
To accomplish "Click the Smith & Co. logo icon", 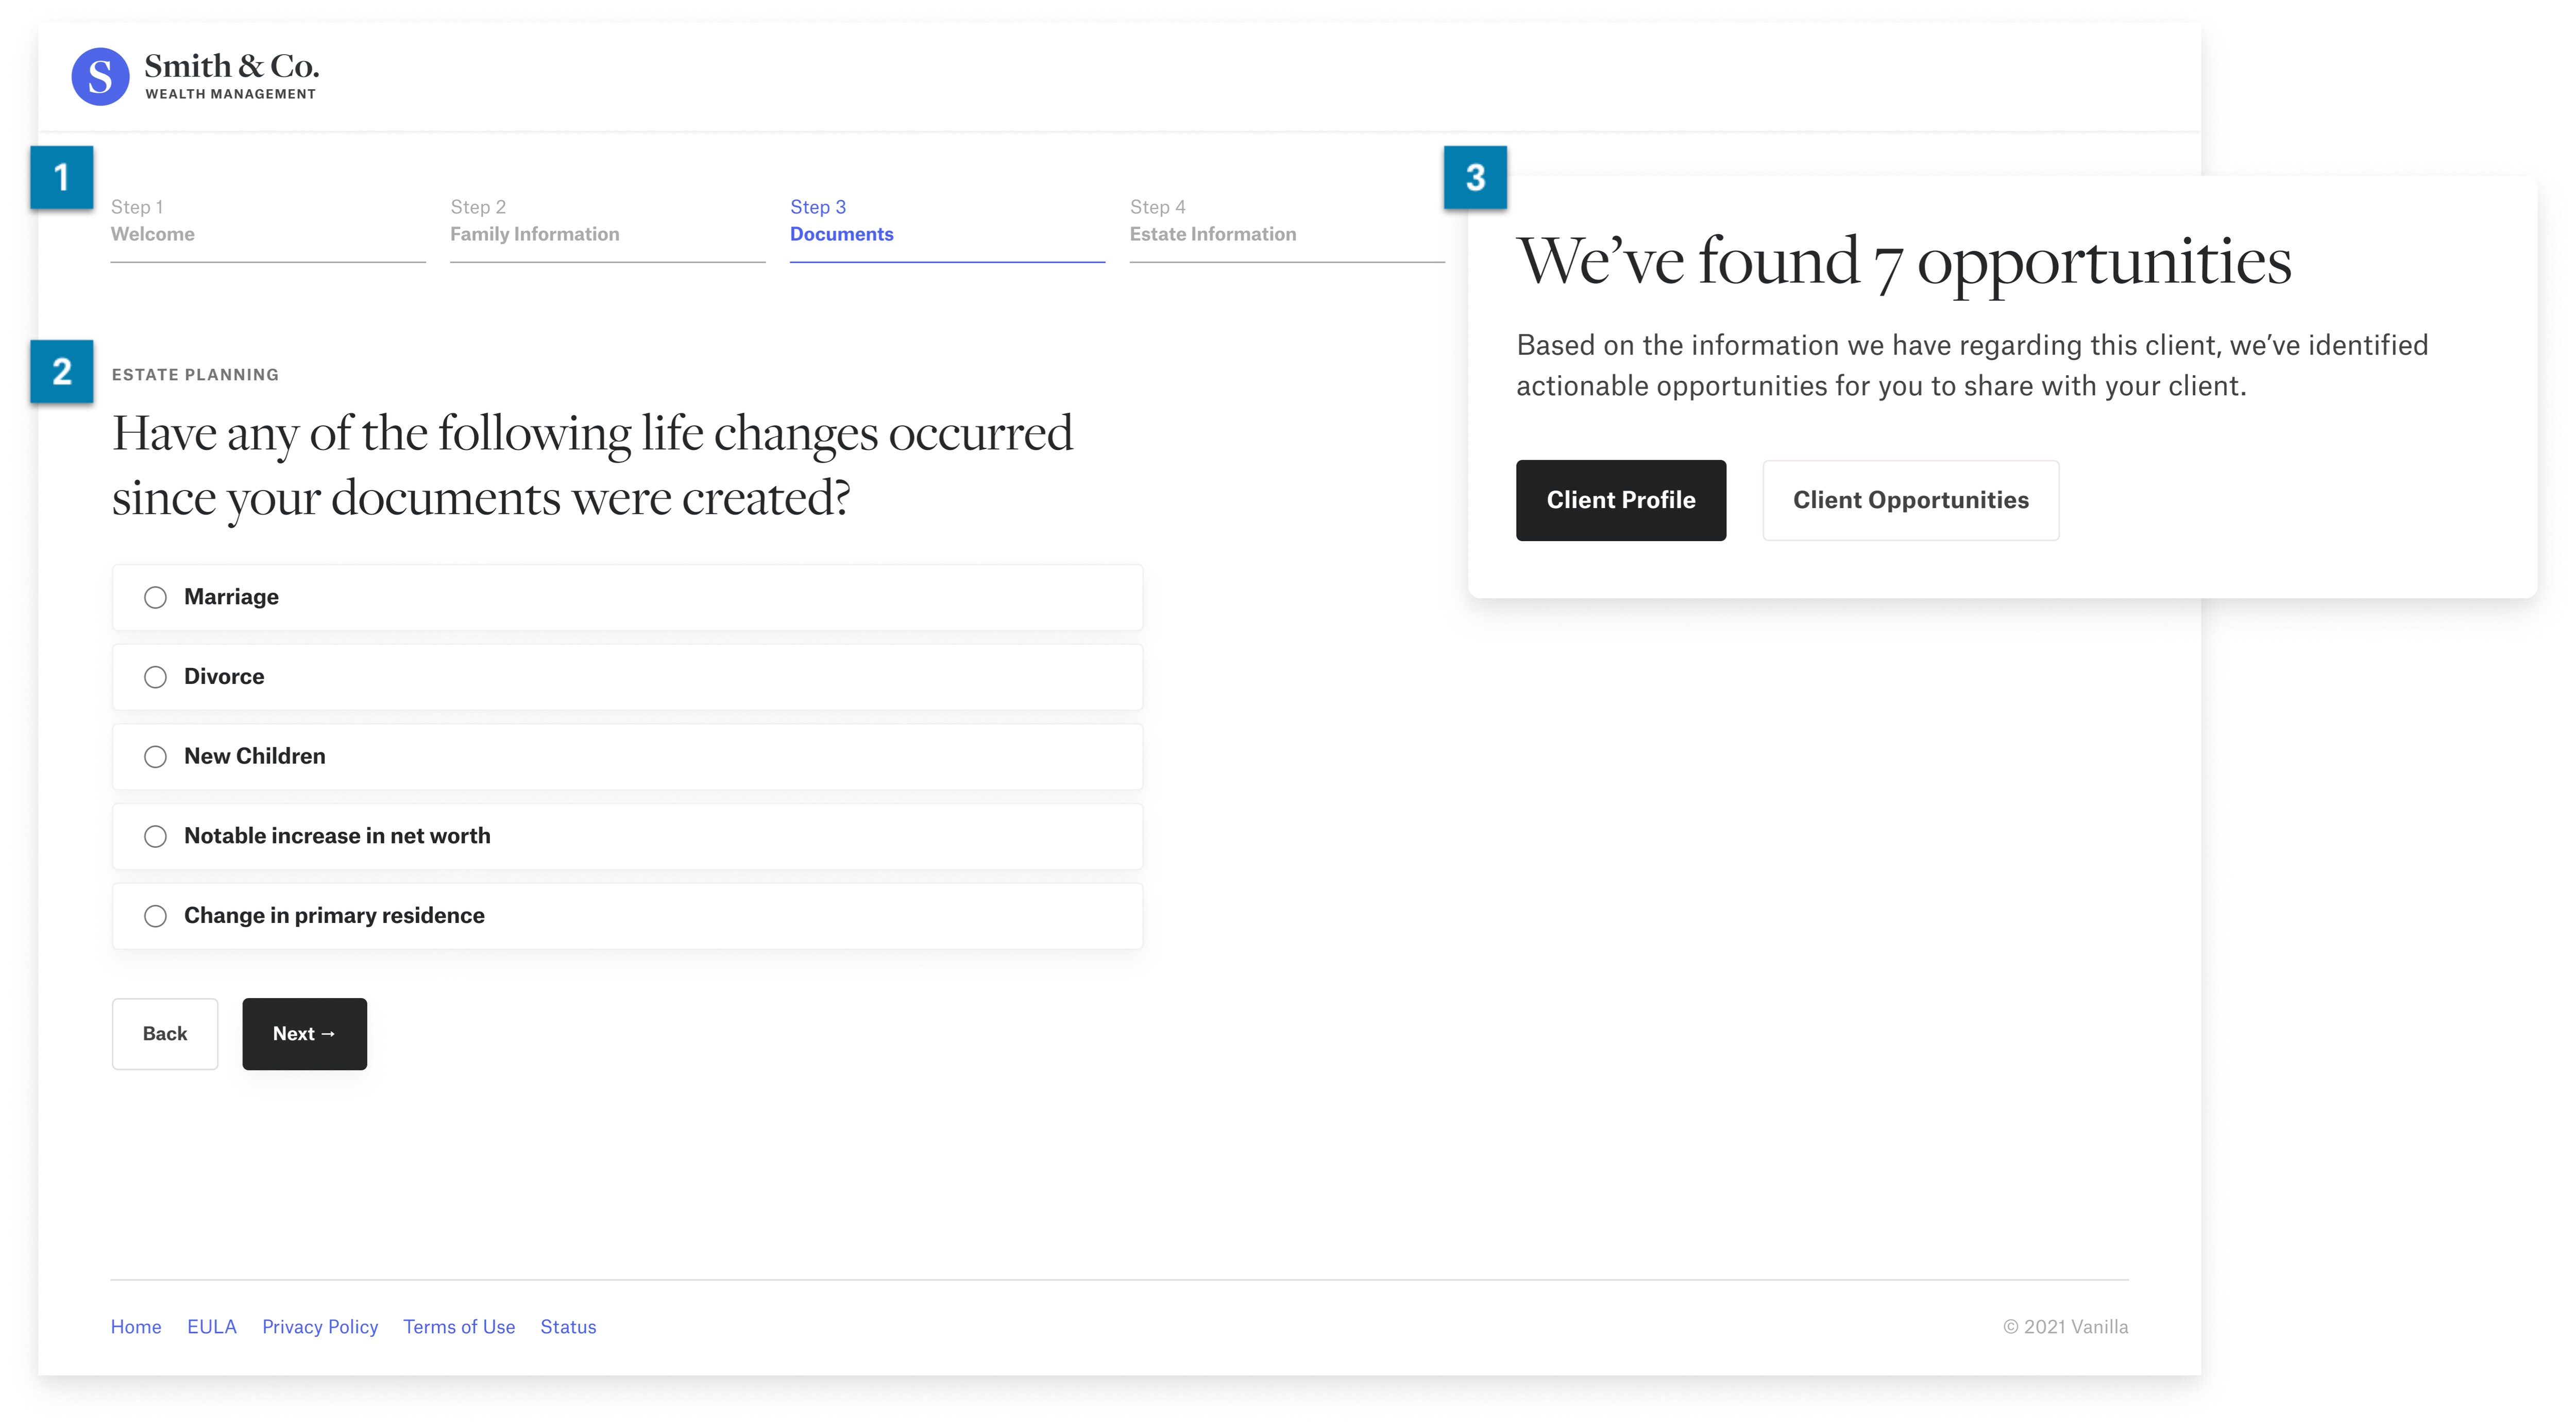I will pos(100,77).
